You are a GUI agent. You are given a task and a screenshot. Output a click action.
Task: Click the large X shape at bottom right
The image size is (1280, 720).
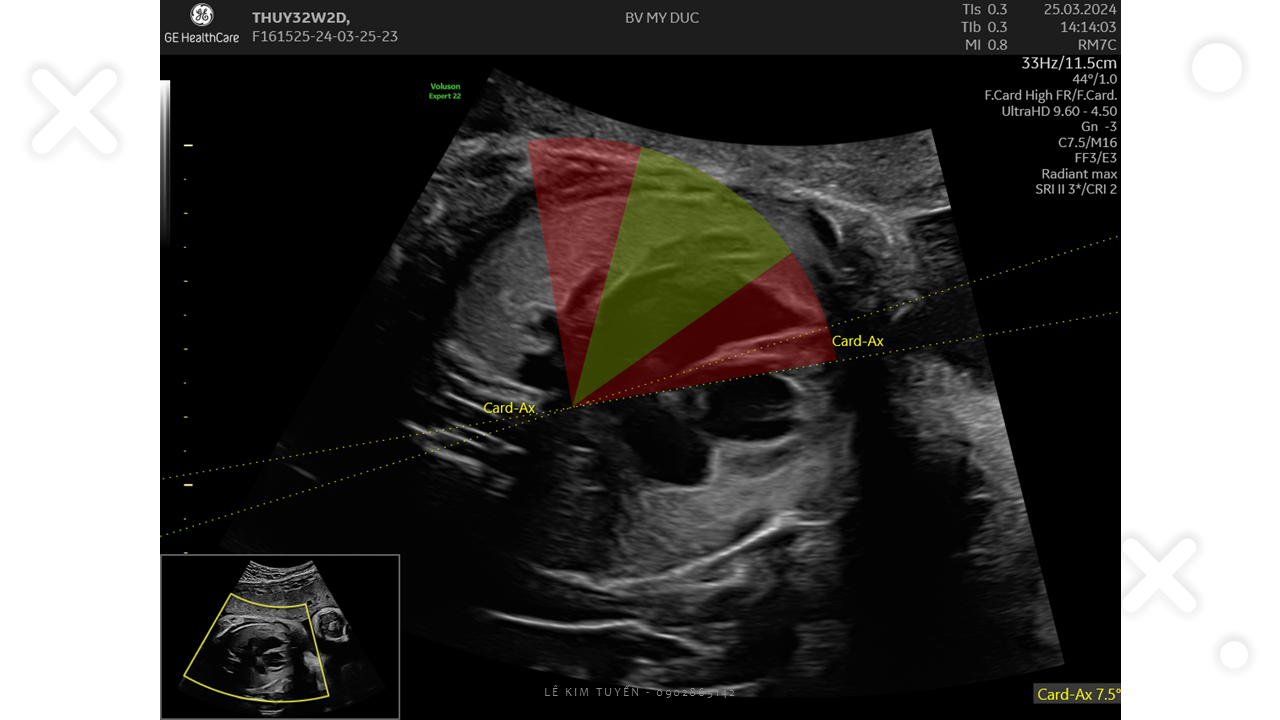(x=1161, y=575)
